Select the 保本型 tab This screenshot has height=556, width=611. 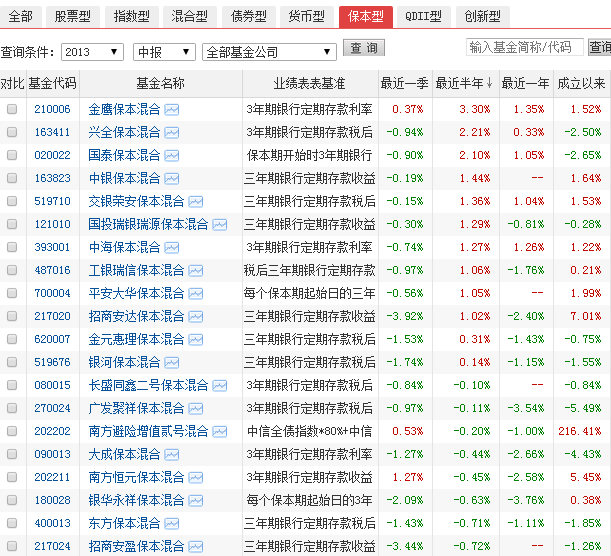(x=366, y=17)
